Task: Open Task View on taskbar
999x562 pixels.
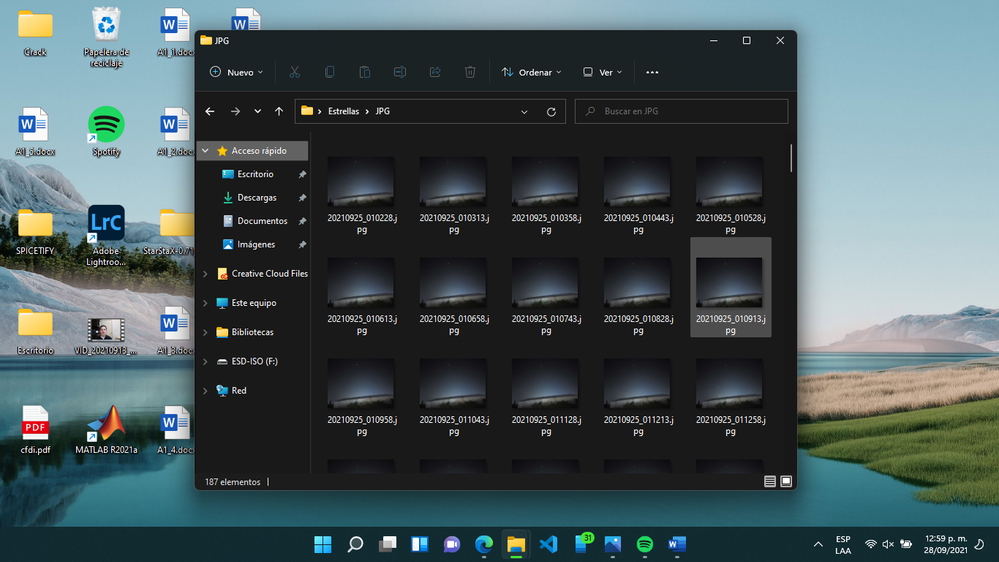Action: point(387,544)
